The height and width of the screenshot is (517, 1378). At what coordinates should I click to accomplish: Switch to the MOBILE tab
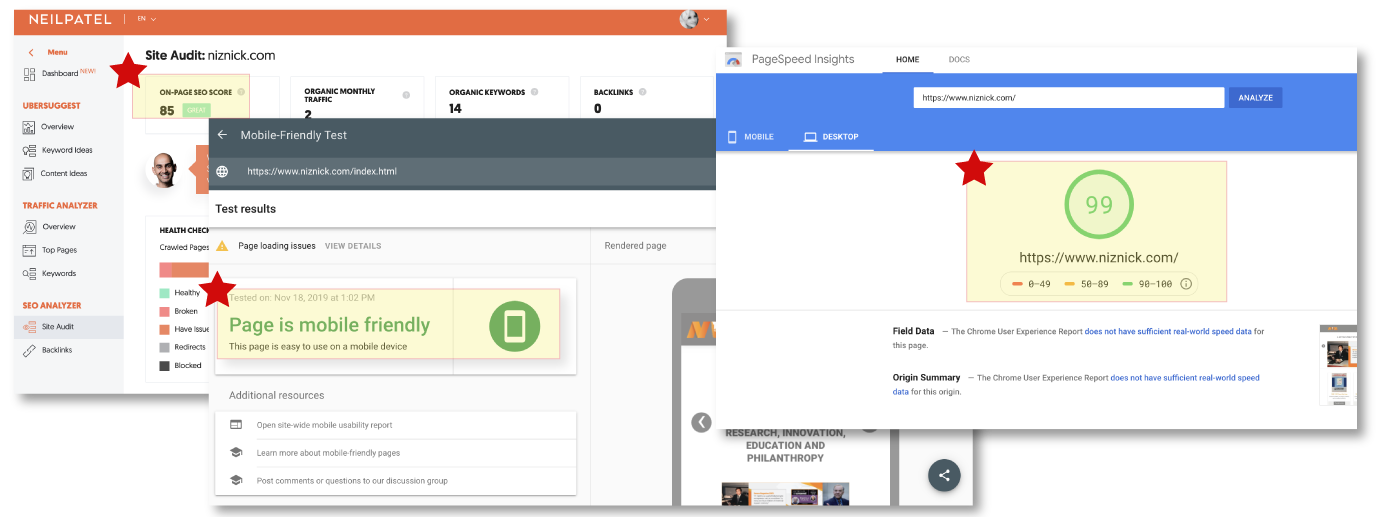coord(750,137)
